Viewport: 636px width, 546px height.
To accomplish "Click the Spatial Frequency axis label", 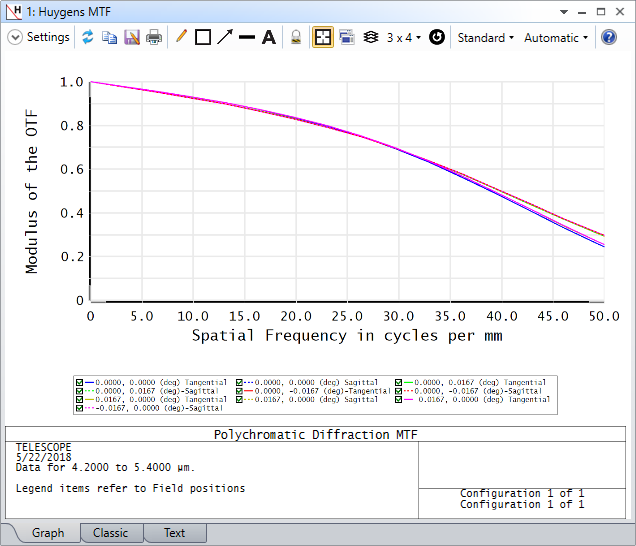I will point(347,336).
